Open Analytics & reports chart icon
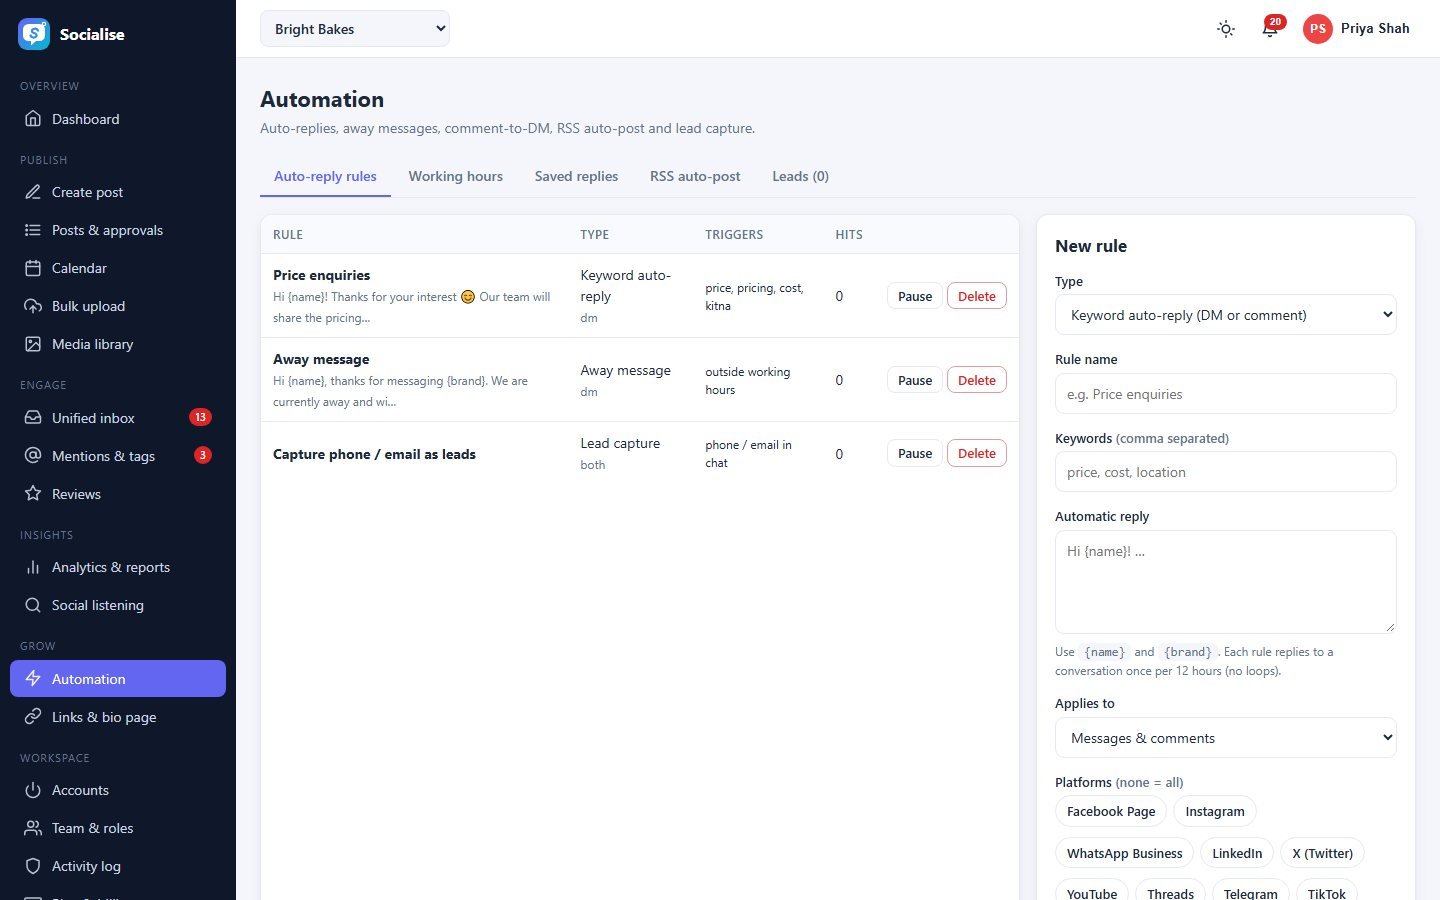1440x900 pixels. point(33,567)
